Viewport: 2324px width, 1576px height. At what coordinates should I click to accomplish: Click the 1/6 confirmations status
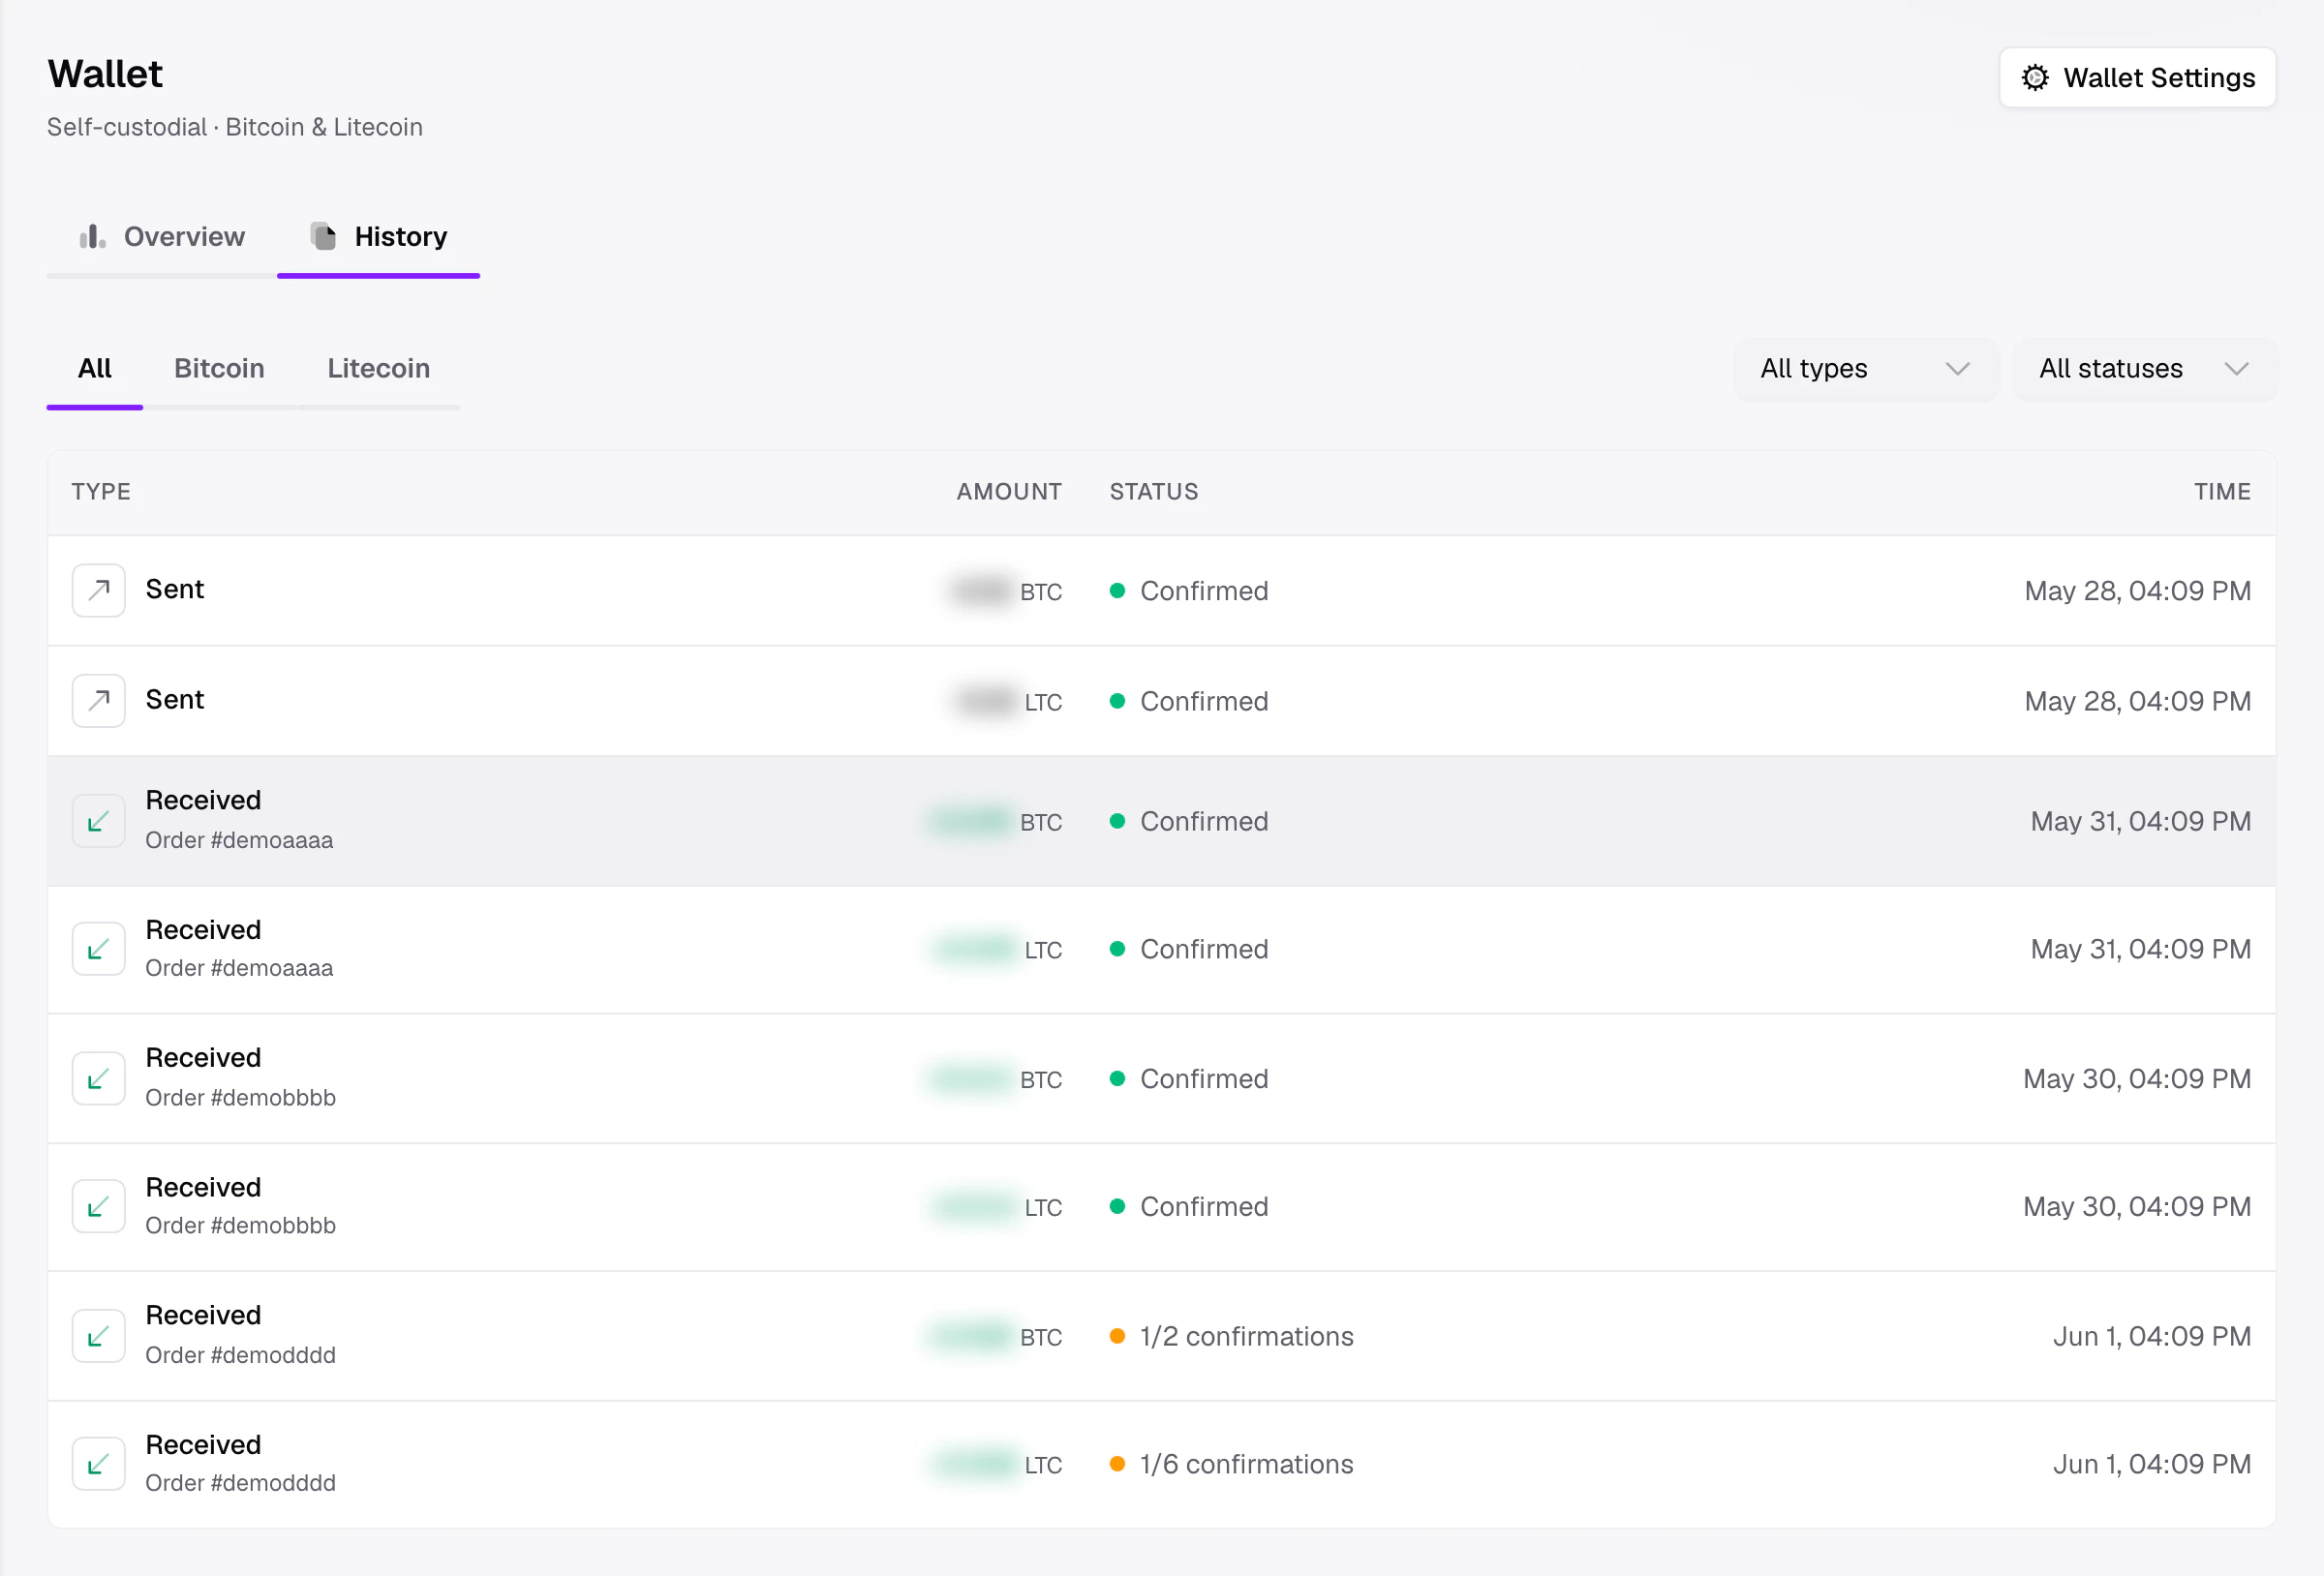pos(1247,1465)
